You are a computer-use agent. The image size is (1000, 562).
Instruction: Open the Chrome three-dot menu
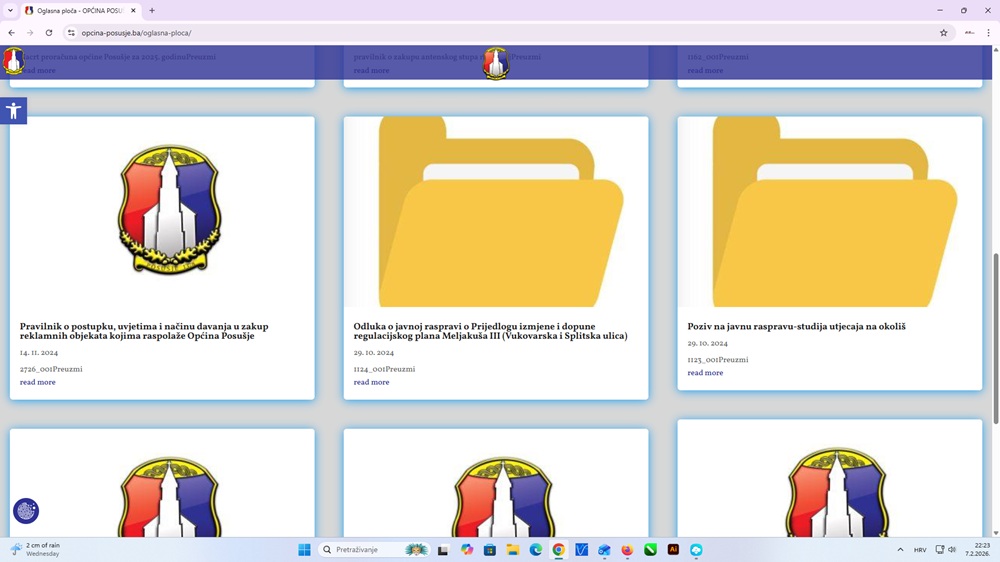point(988,33)
